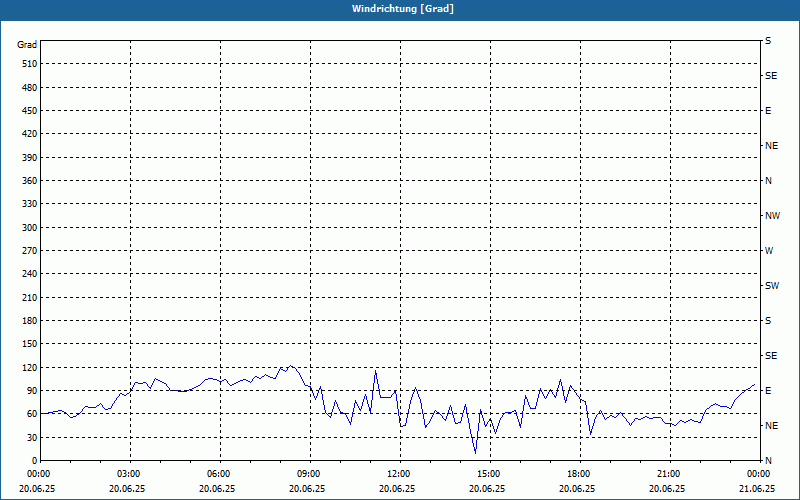Click the E compass label beside the 90 gridline
This screenshot has height=500, width=800.
768,390
